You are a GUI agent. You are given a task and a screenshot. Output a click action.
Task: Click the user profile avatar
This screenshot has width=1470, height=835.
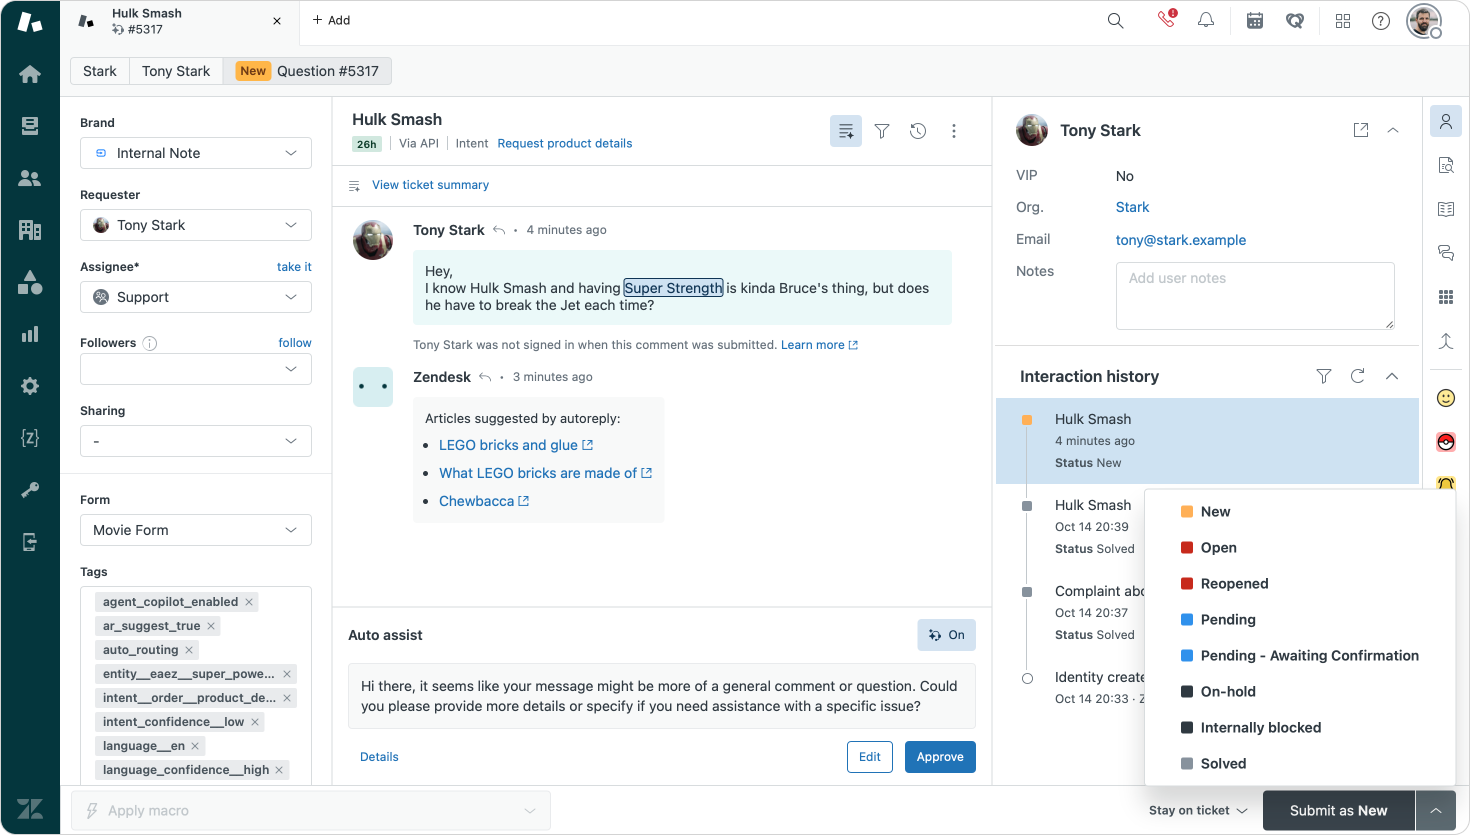(x=1424, y=20)
